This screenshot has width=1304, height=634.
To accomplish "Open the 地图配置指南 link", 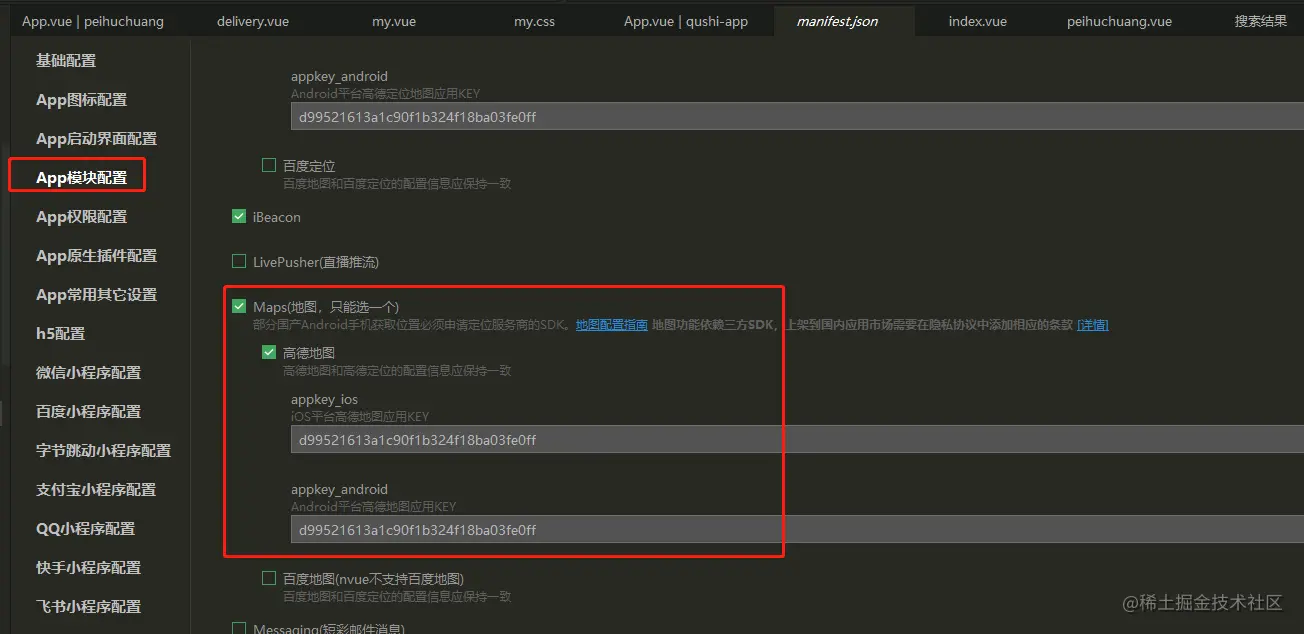I will pyautogui.click(x=611, y=324).
